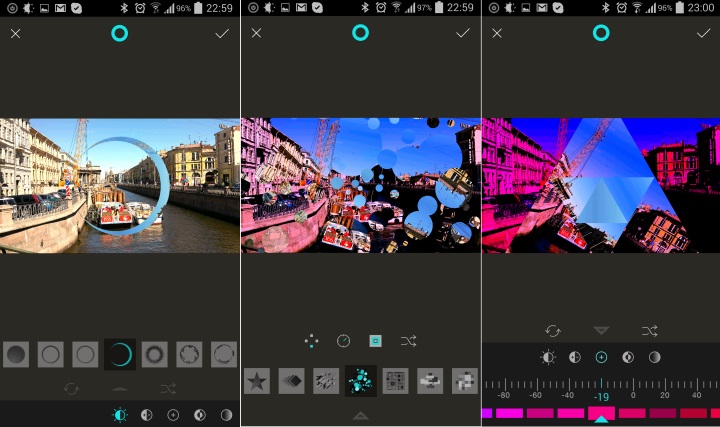Tap the triangle-effect photo on the right screen

(x=601, y=185)
